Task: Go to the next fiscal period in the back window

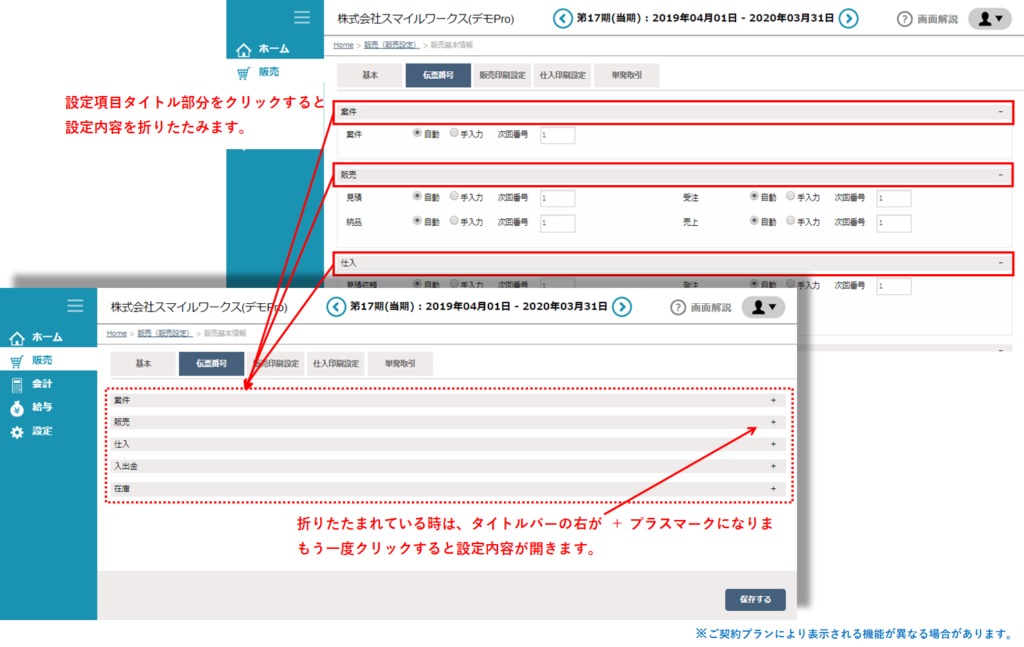Action: (x=848, y=18)
